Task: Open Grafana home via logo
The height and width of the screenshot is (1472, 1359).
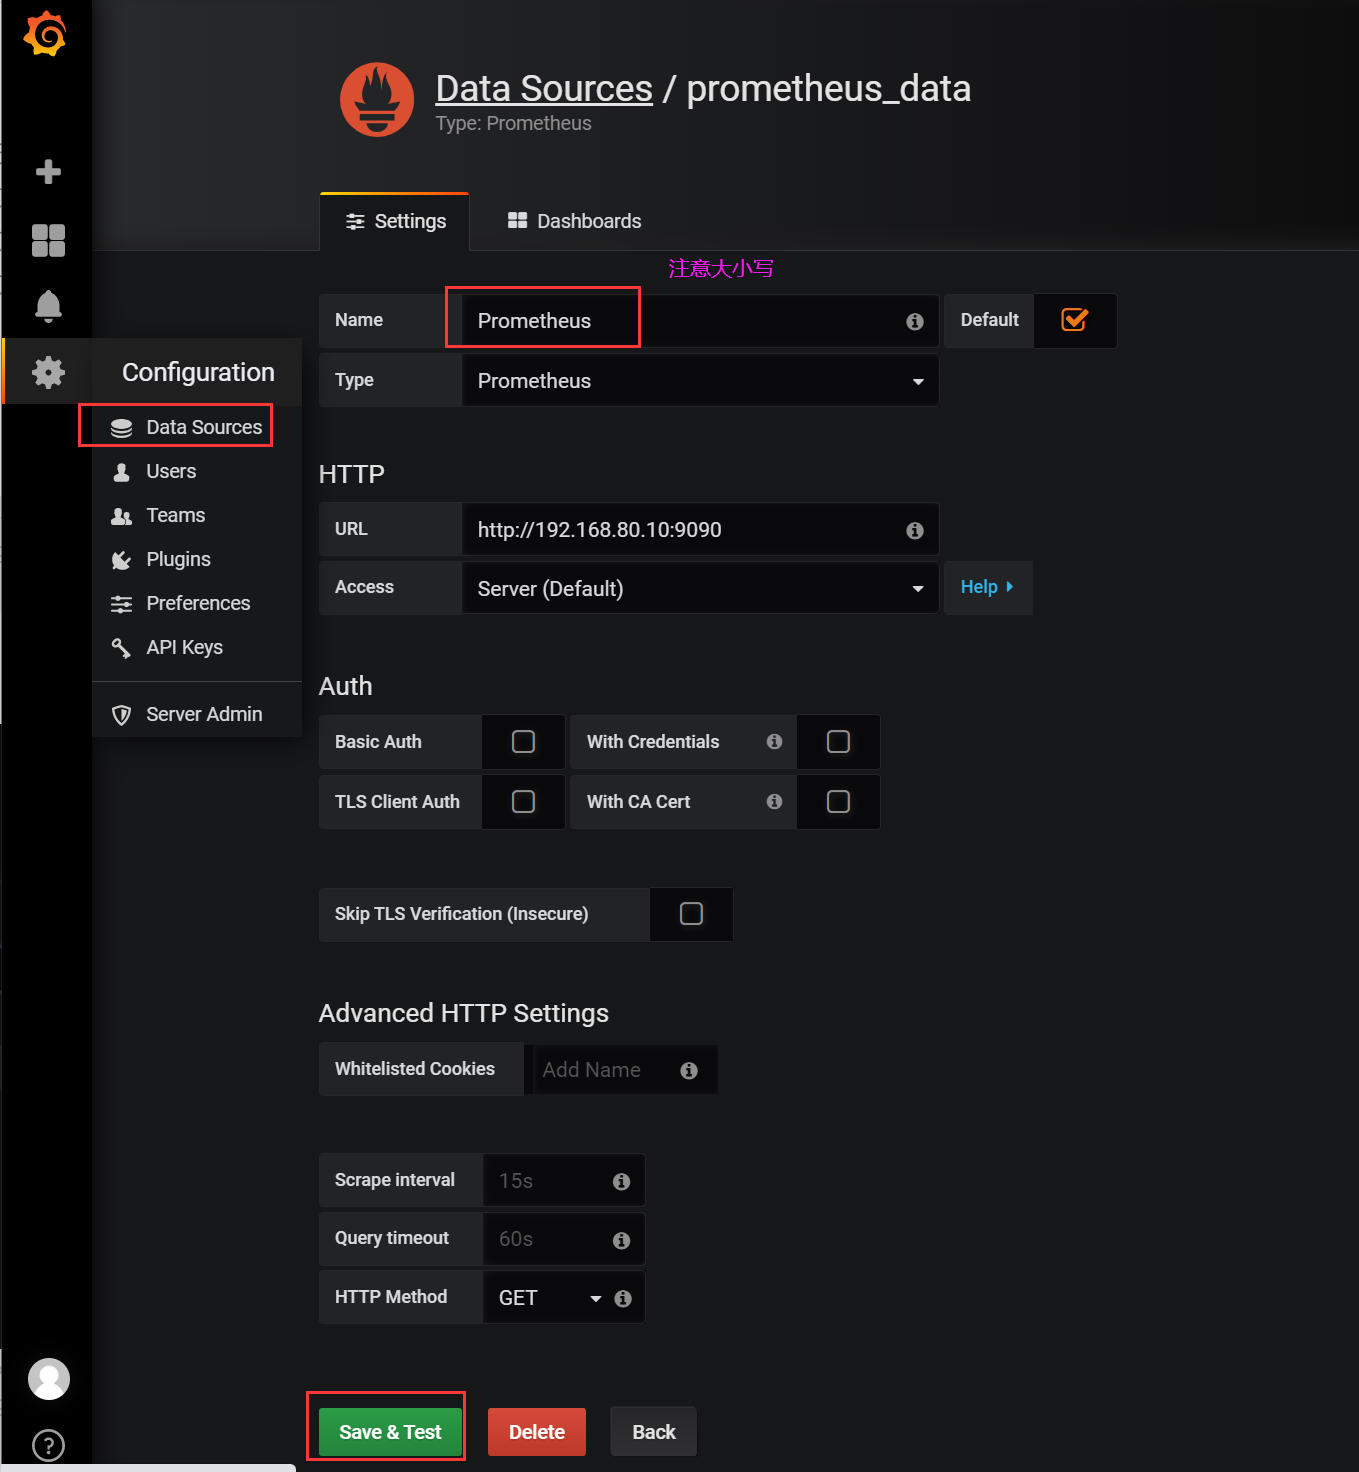Action: point(46,34)
